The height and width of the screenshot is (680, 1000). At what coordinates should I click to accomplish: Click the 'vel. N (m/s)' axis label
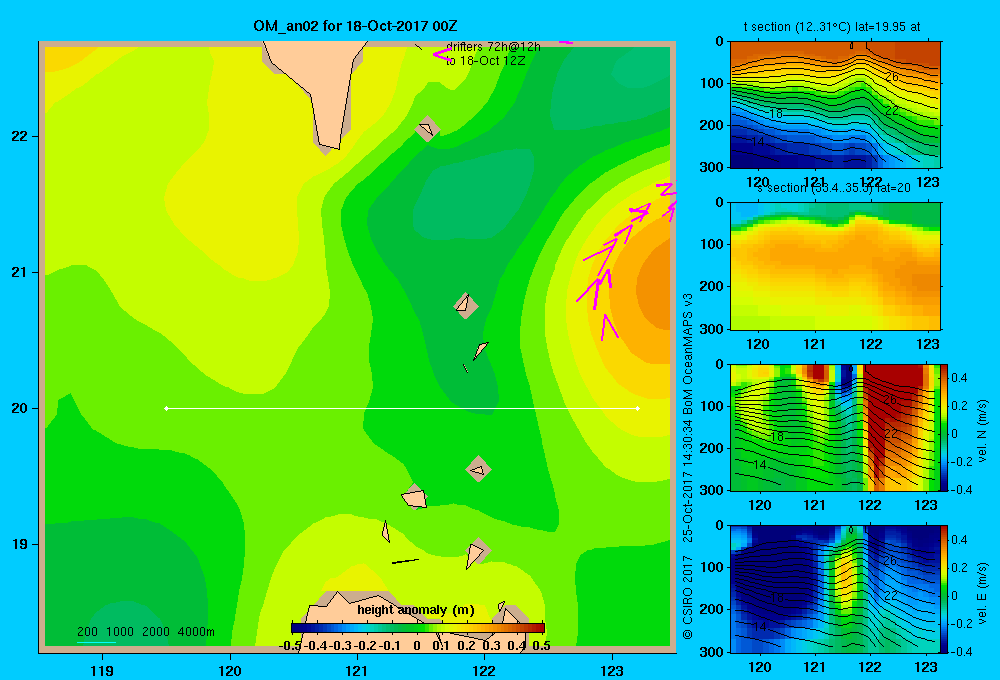[982, 431]
